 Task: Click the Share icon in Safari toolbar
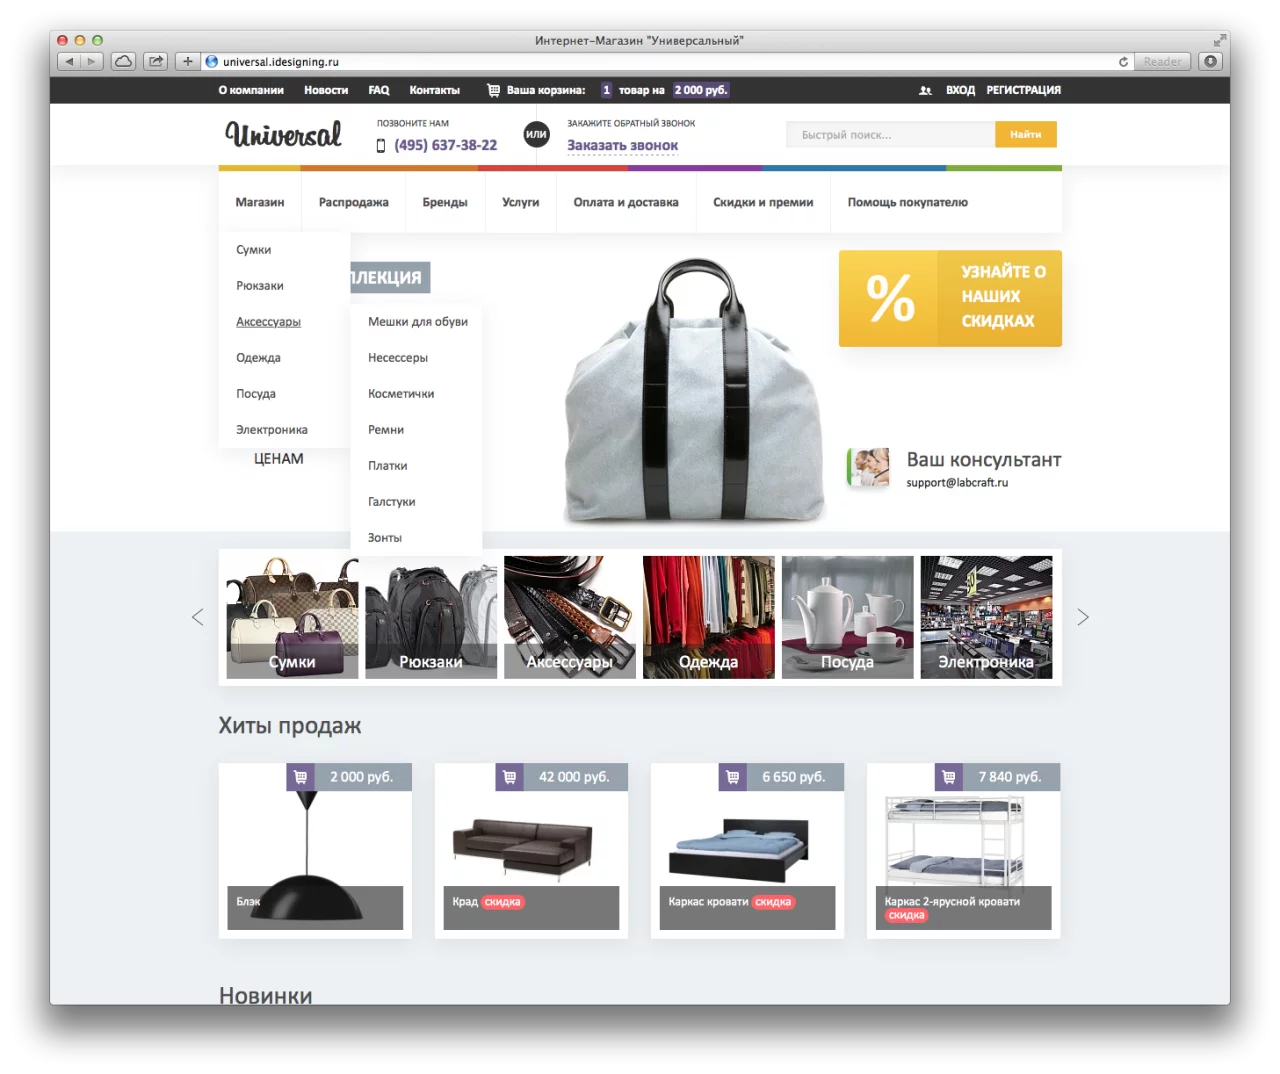(x=156, y=62)
